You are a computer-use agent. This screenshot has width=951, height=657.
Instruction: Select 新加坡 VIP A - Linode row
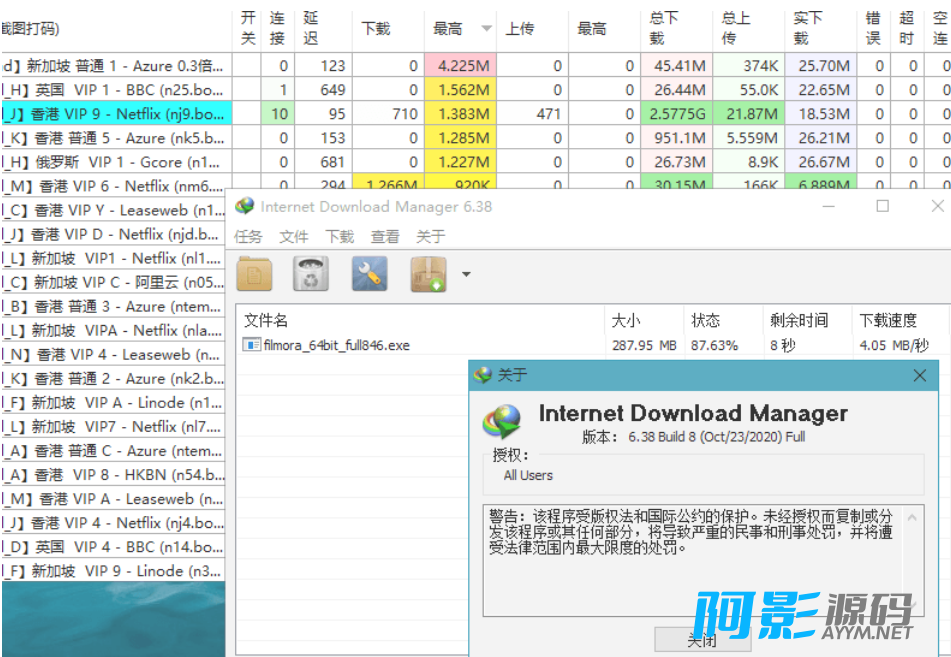click(113, 403)
